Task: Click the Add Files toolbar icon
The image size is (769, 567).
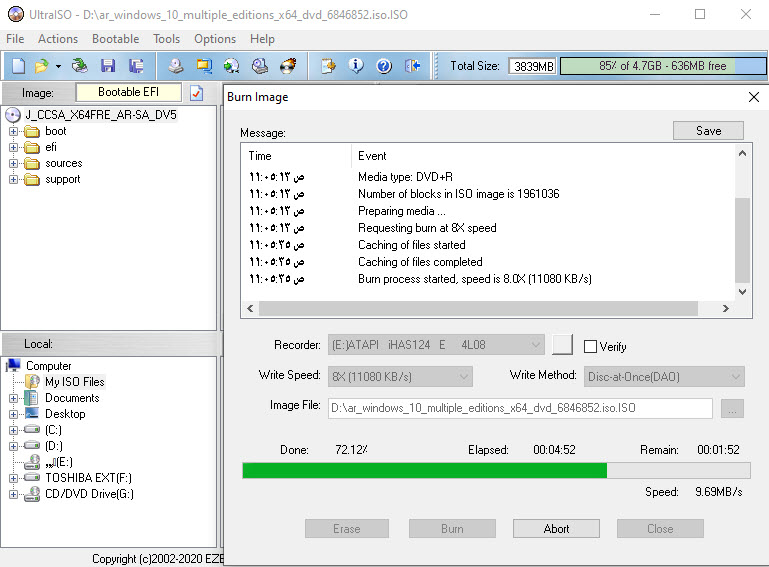Action: pos(328,66)
